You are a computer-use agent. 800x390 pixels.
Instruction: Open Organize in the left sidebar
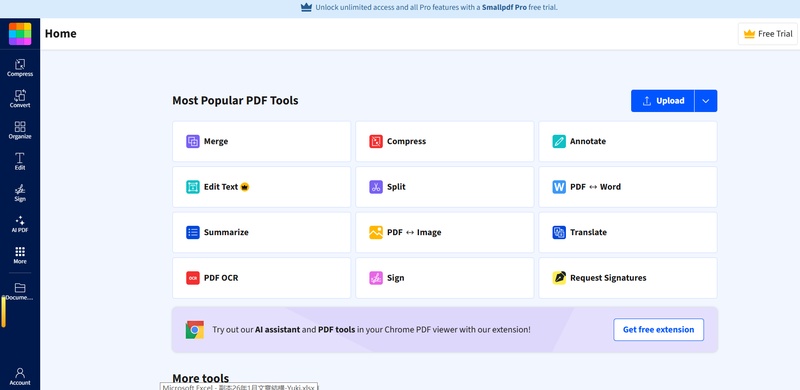[20, 130]
